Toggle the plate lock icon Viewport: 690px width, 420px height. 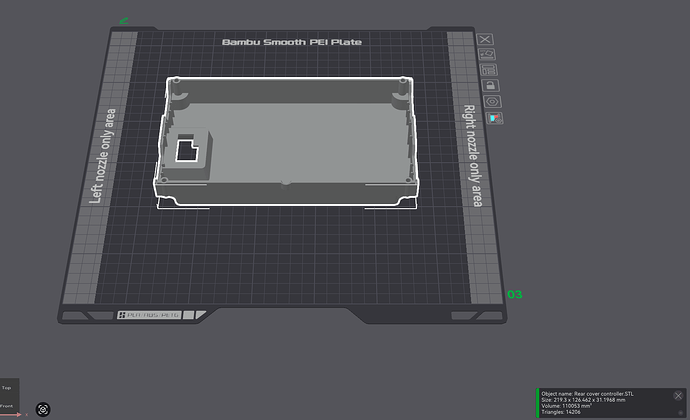(x=490, y=85)
